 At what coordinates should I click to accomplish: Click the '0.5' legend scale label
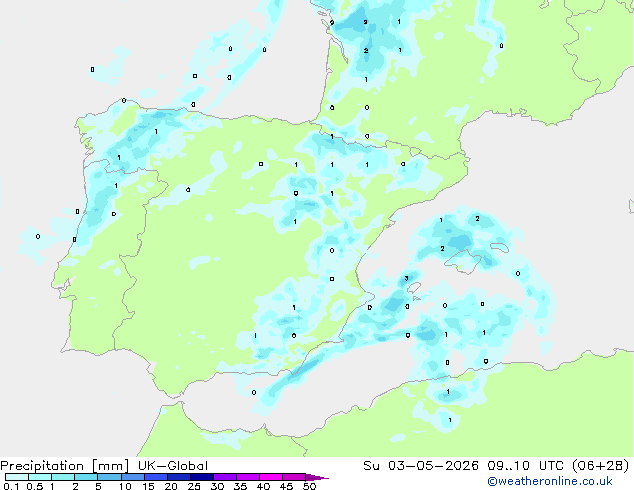pos(34,486)
